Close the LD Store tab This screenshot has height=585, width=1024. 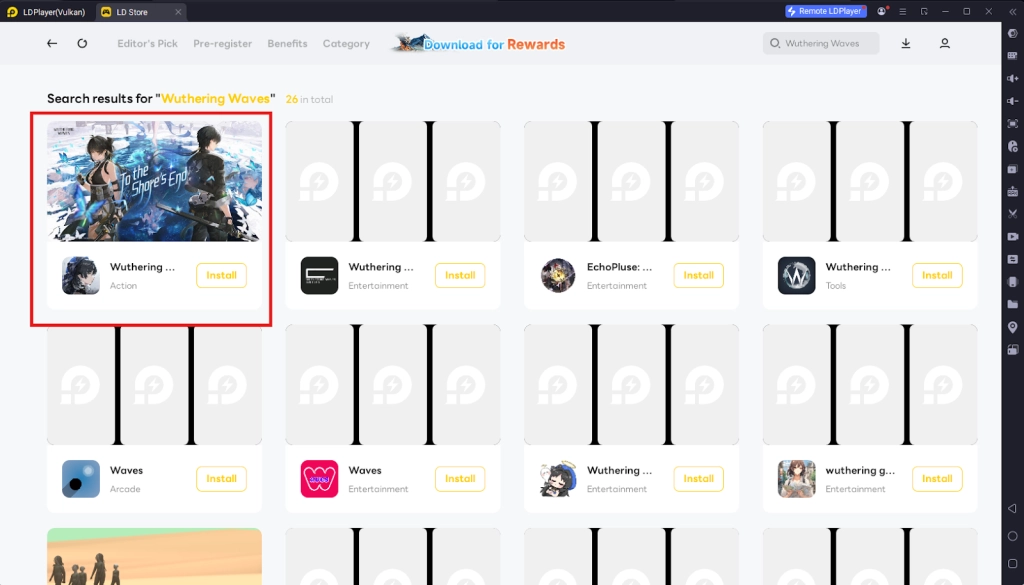pyautogui.click(x=178, y=12)
